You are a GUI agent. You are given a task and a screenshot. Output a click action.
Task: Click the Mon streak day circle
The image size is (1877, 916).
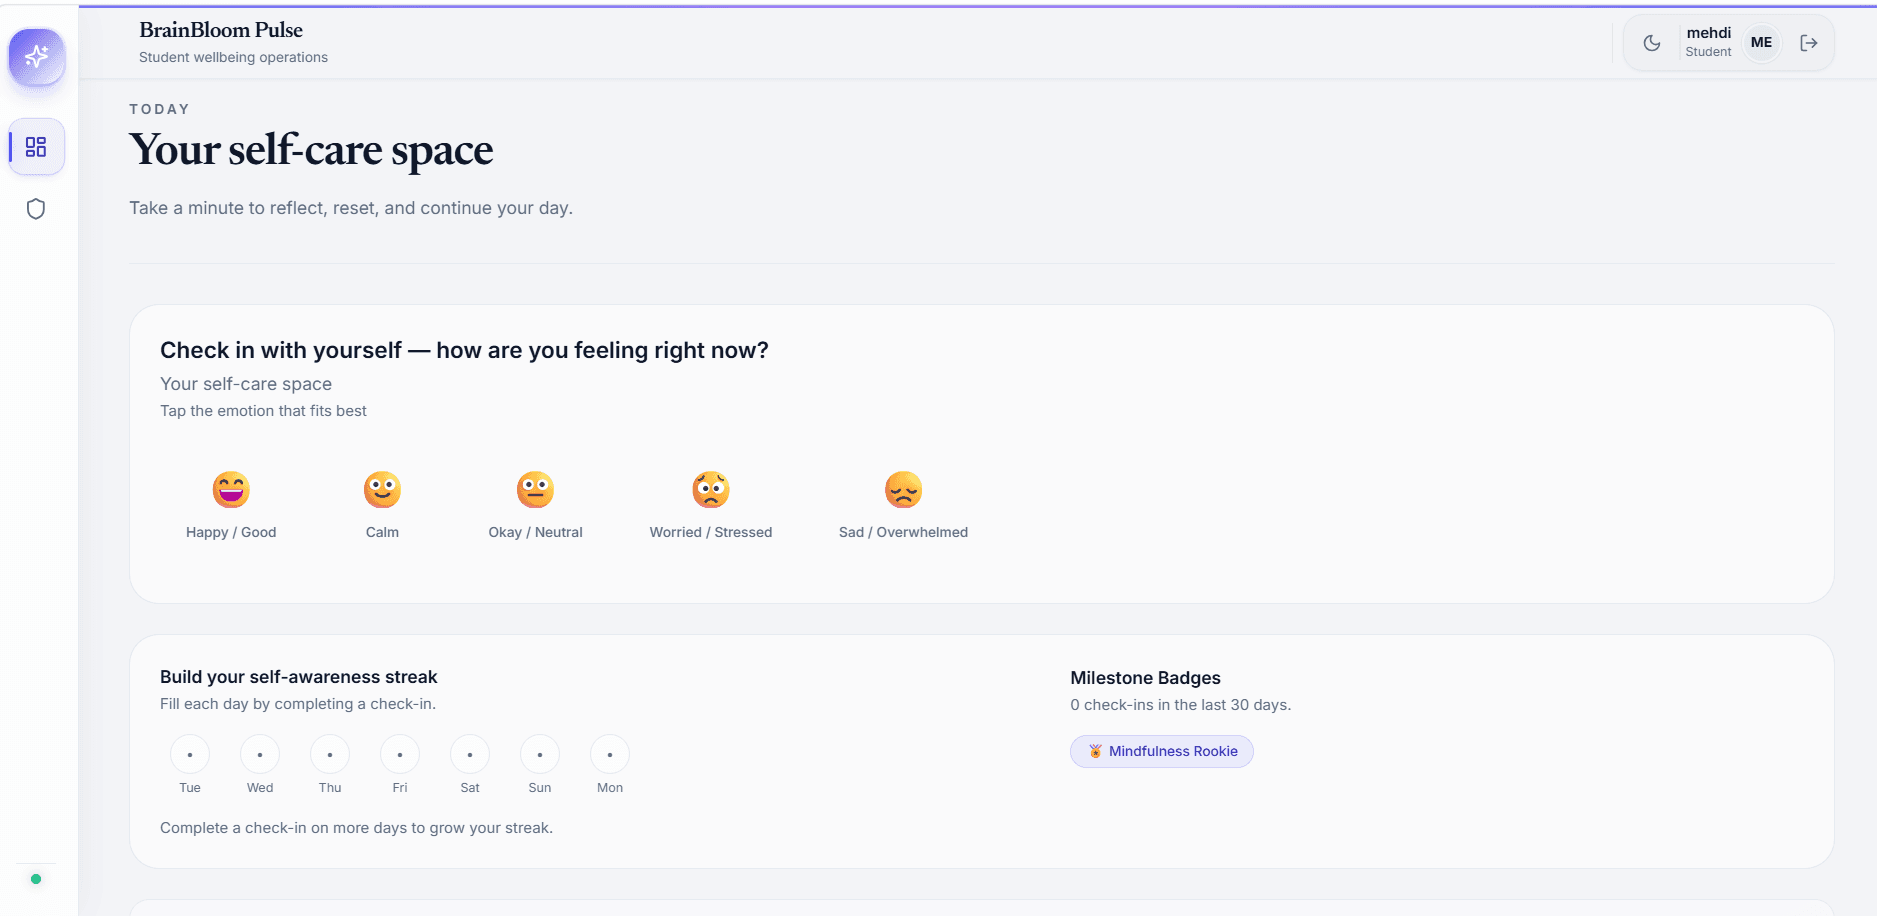click(610, 754)
